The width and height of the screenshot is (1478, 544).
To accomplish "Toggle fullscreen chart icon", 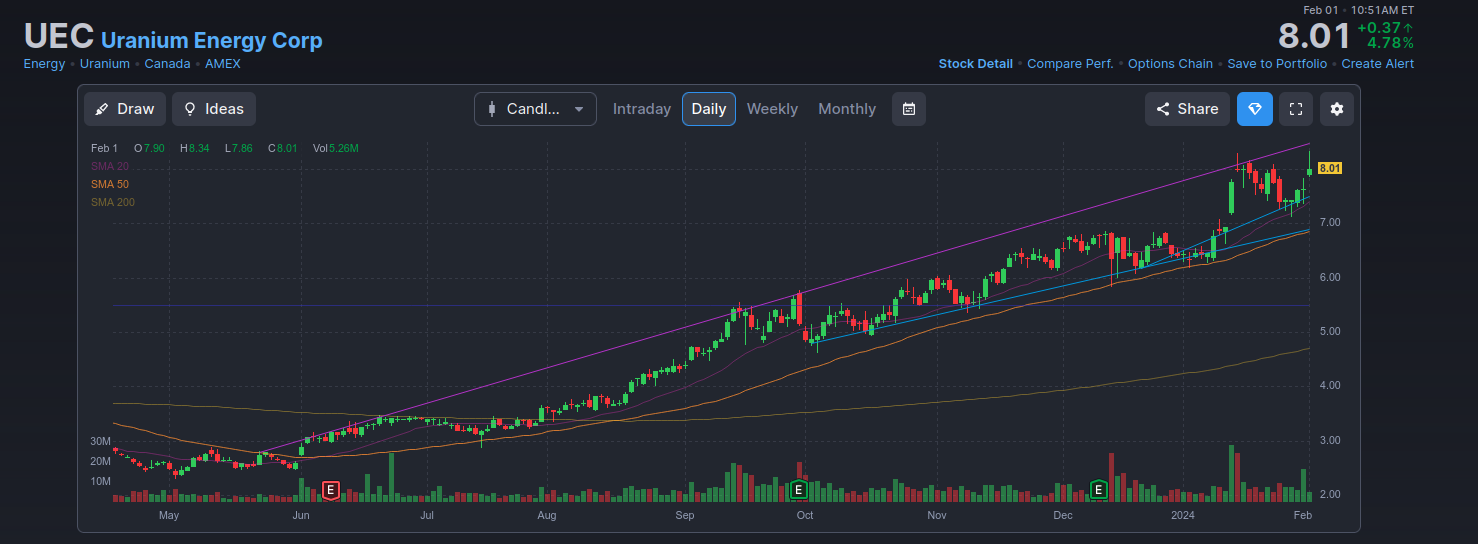I will (1296, 109).
